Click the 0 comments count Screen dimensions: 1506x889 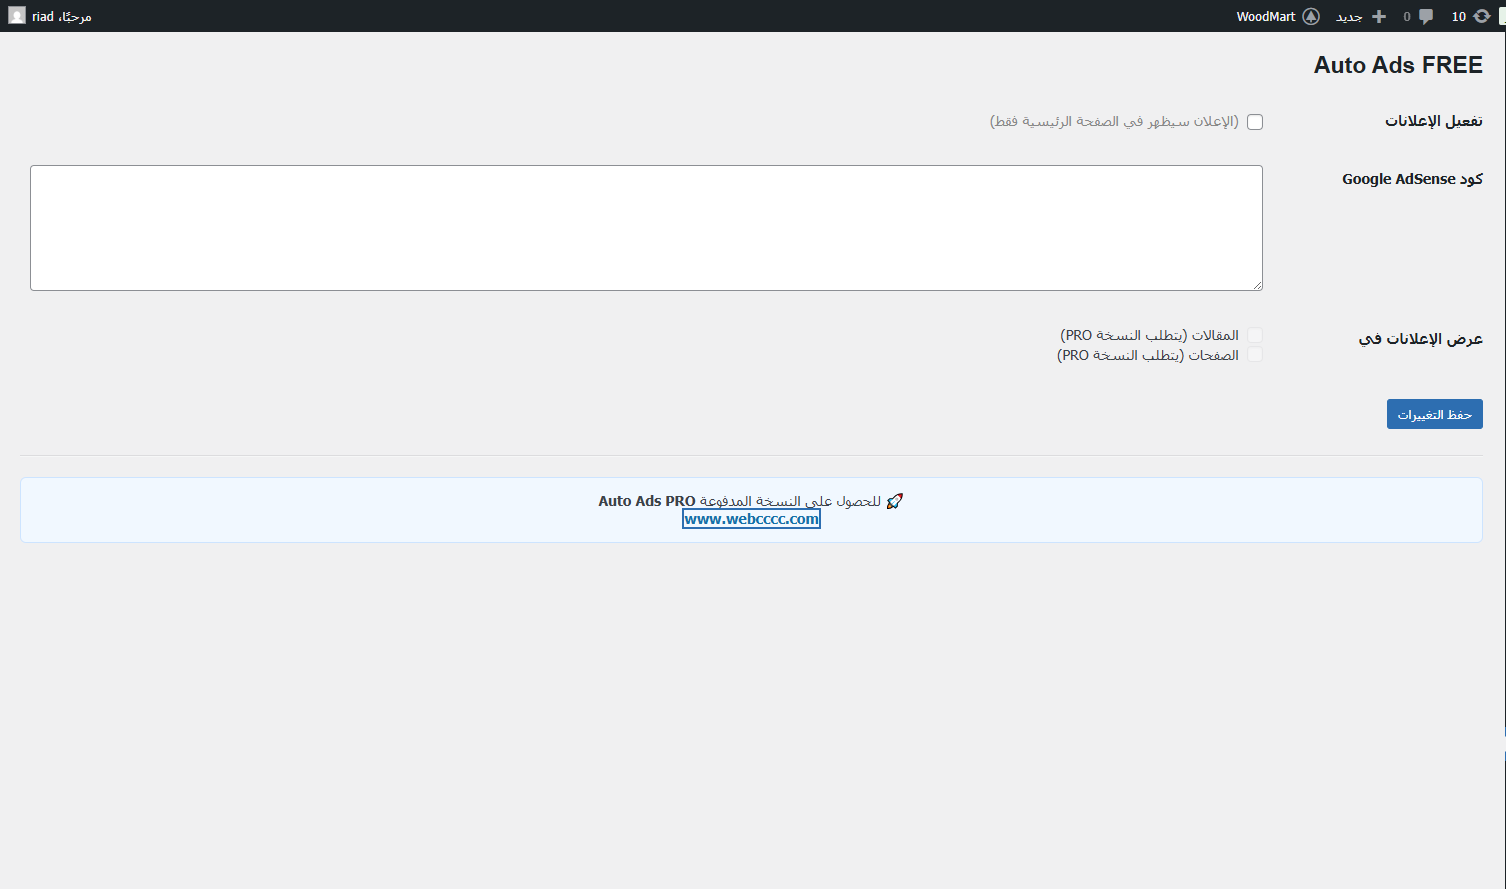coord(1407,17)
